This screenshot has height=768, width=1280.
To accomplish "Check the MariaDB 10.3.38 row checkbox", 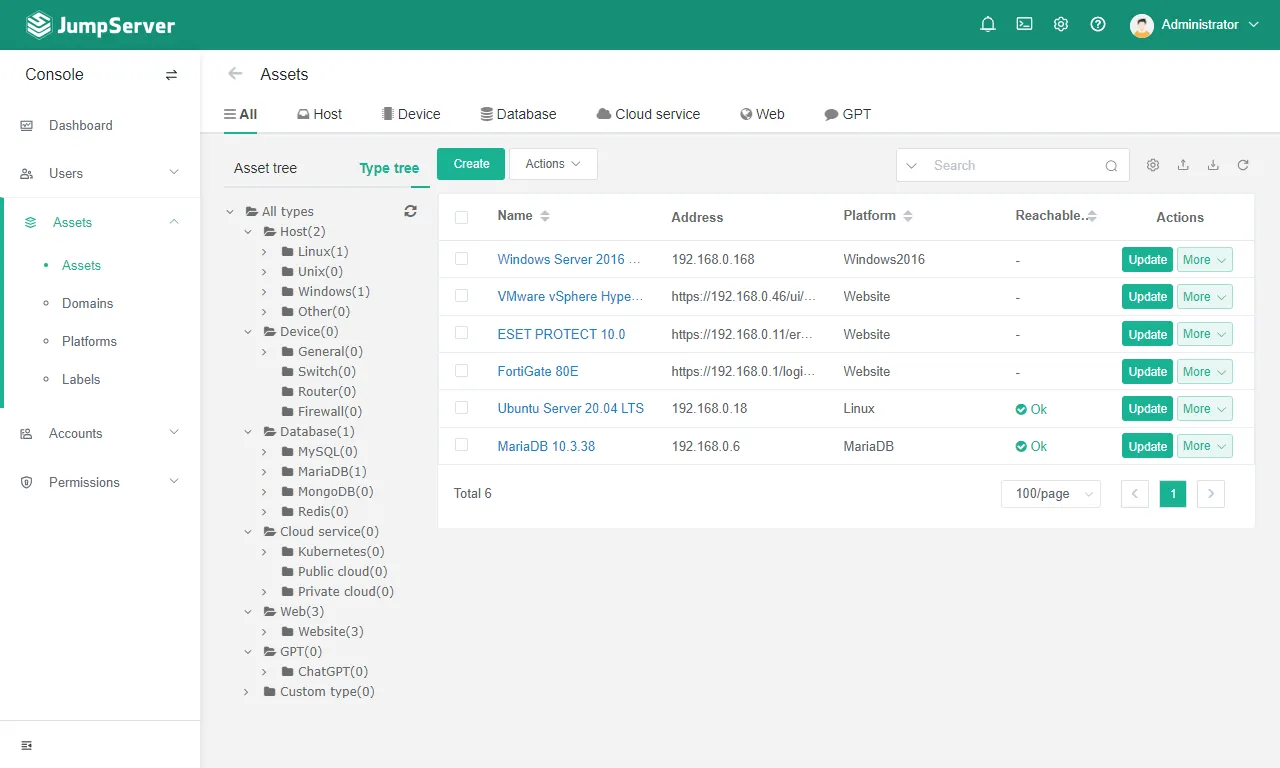I will tap(461, 445).
